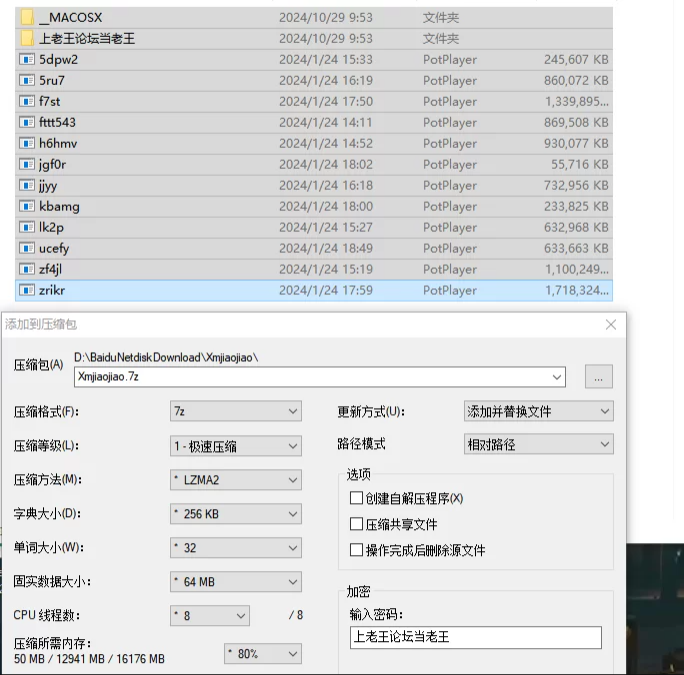Click the 930,077 KB size cell
The image size is (684, 675).
click(576, 143)
